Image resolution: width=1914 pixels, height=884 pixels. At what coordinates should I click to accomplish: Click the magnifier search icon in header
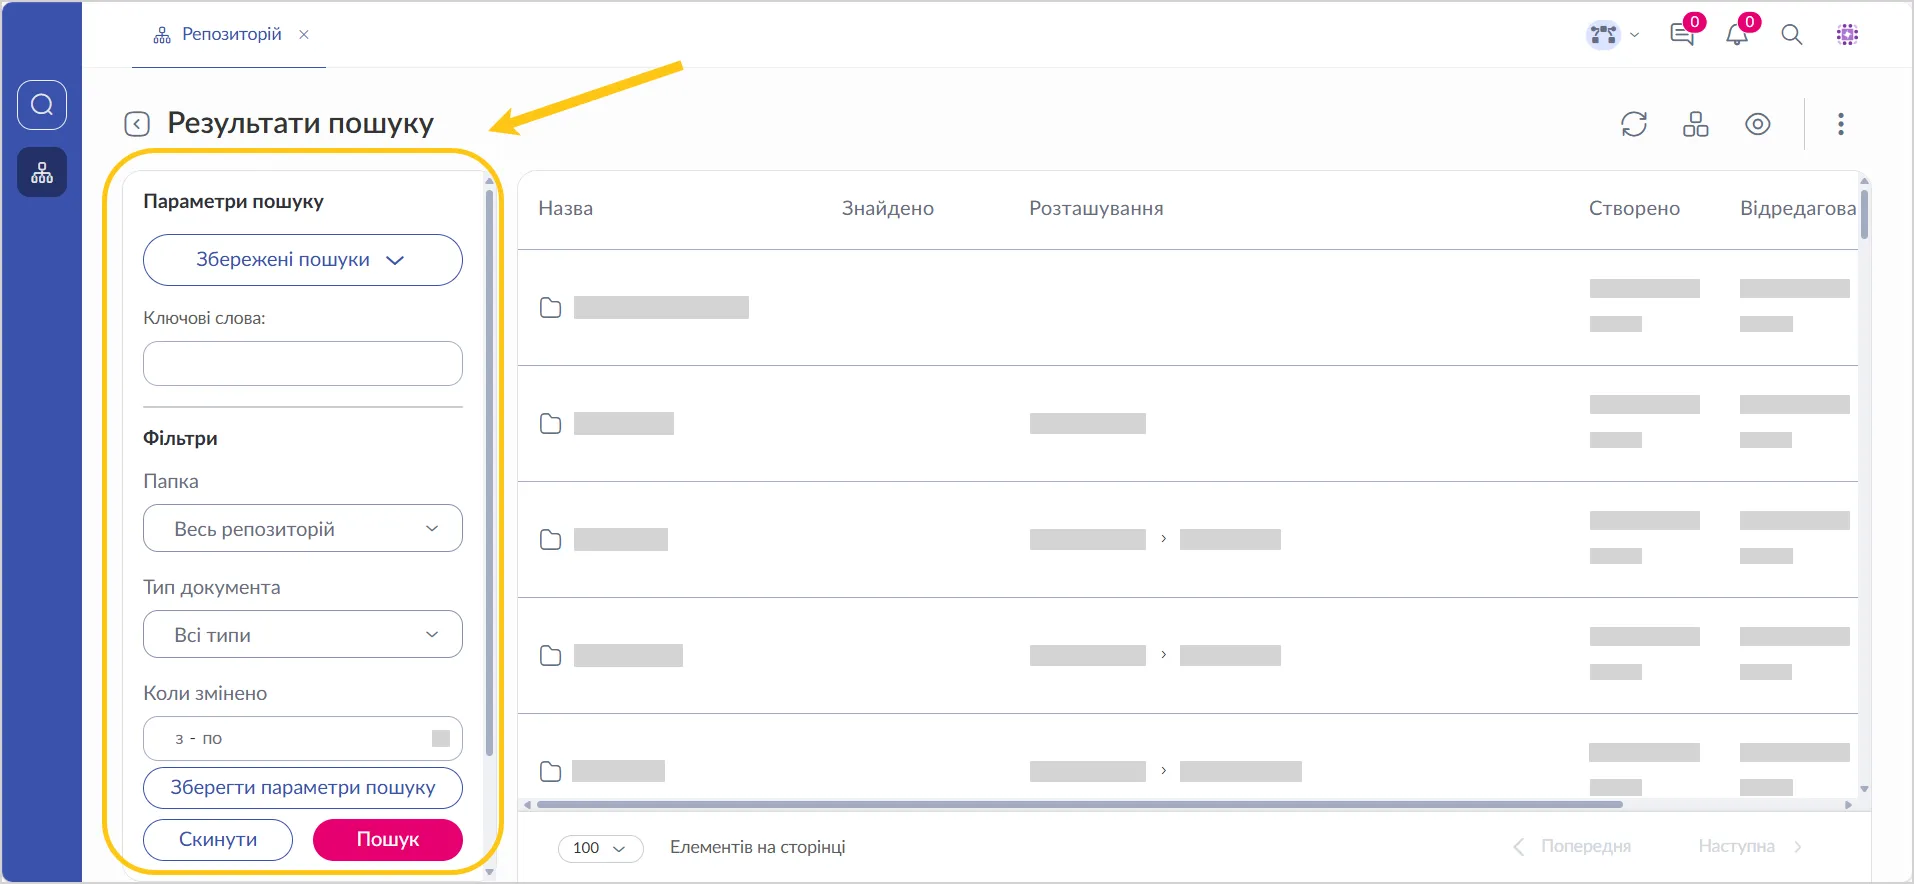click(x=1792, y=35)
